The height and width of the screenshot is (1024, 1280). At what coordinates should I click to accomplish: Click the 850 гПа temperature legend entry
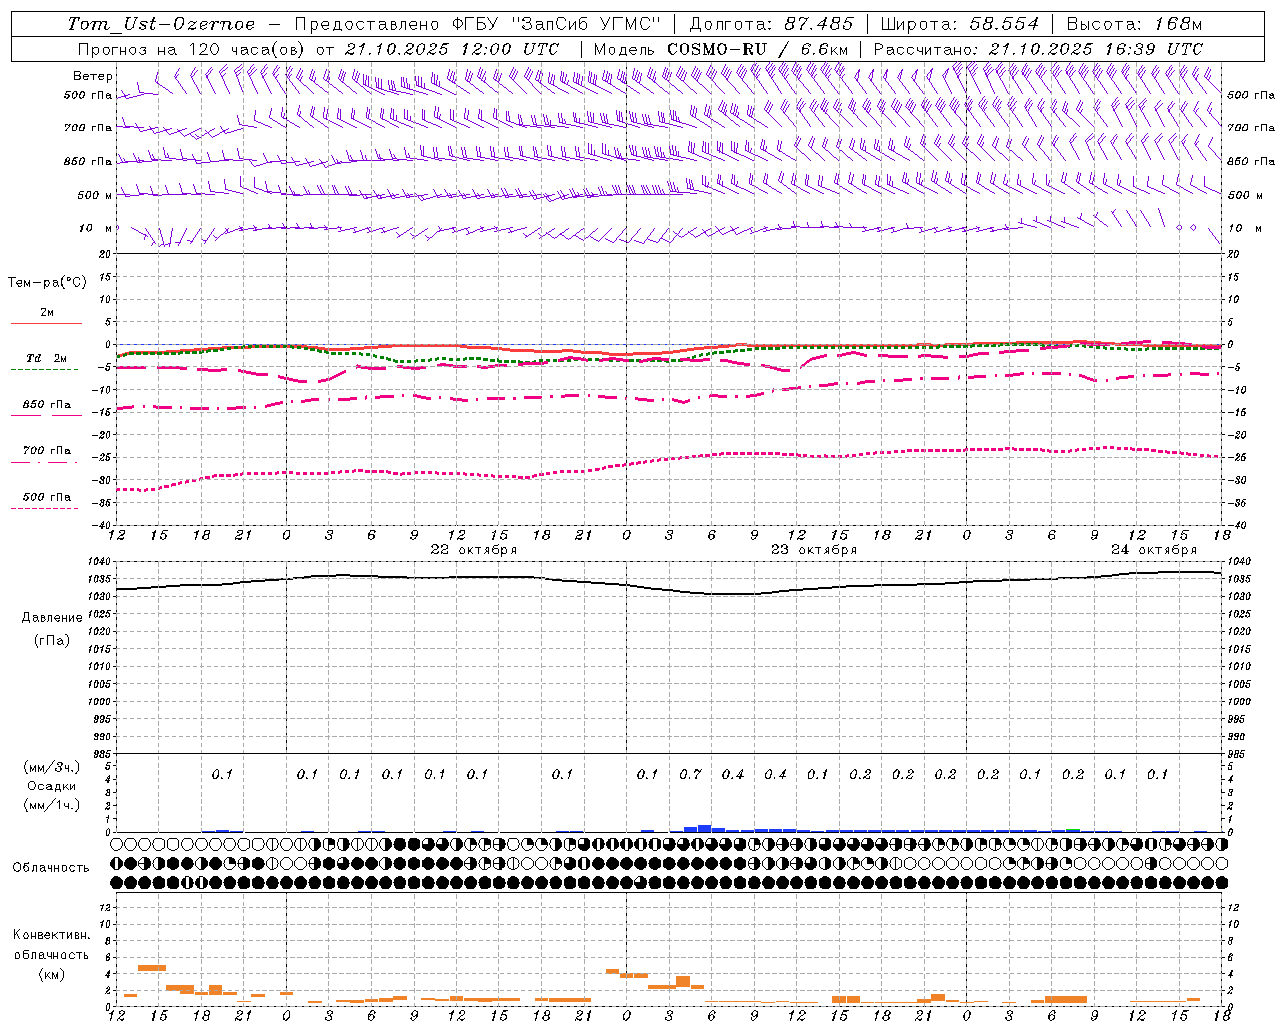(x=47, y=405)
